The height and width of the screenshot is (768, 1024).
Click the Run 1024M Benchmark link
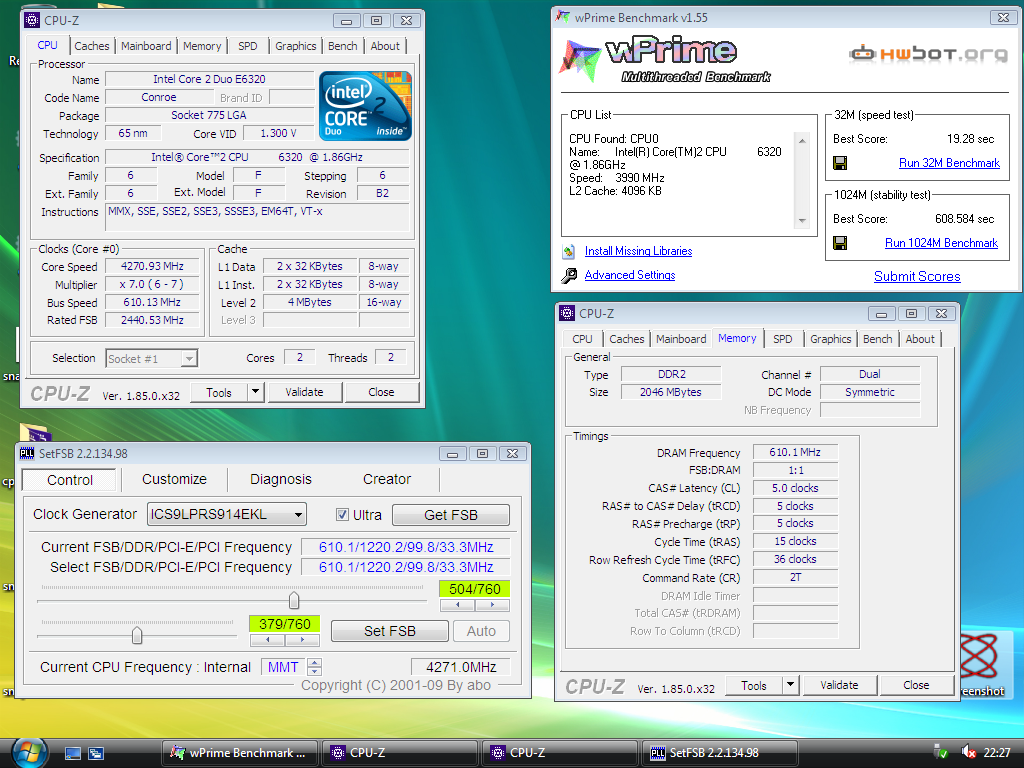pyautogui.click(x=941, y=243)
